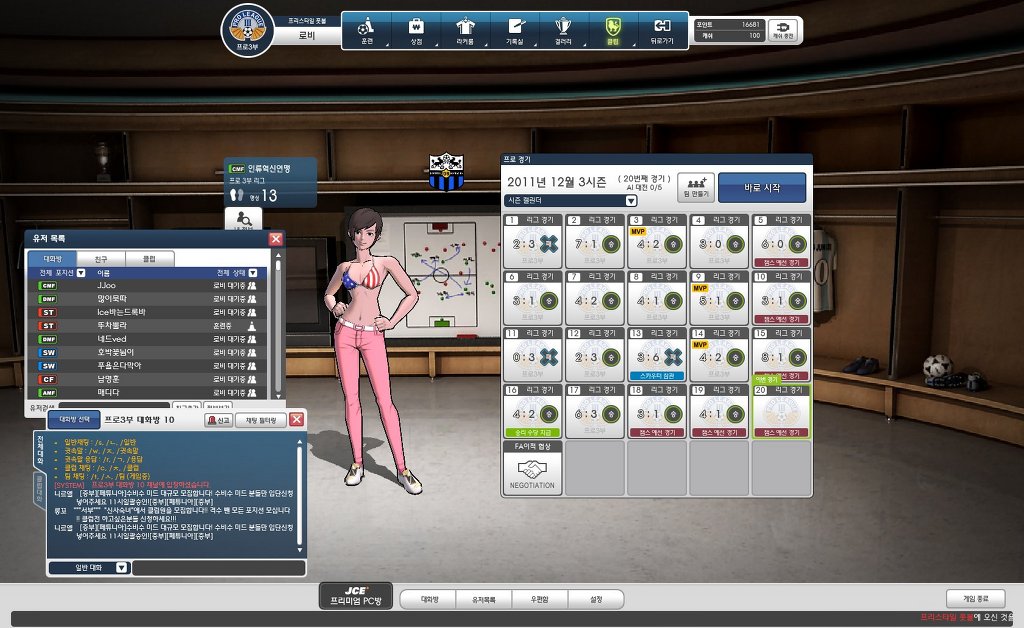1024x628 pixels.
Task: Open the 전체 상태 status filter dropdown
Action: tap(253, 272)
